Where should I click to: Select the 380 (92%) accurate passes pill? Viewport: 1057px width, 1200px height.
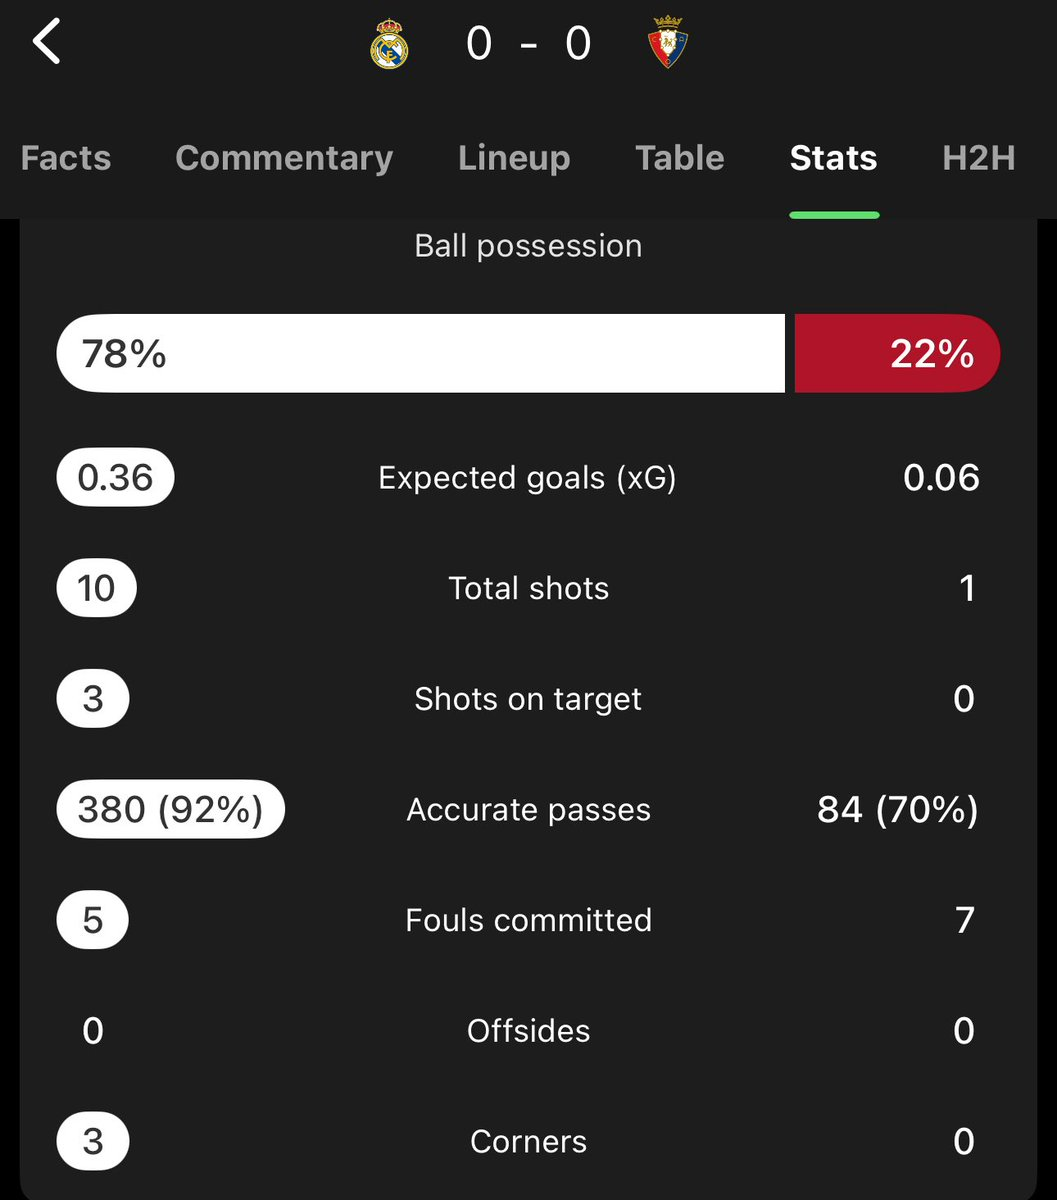click(x=171, y=809)
